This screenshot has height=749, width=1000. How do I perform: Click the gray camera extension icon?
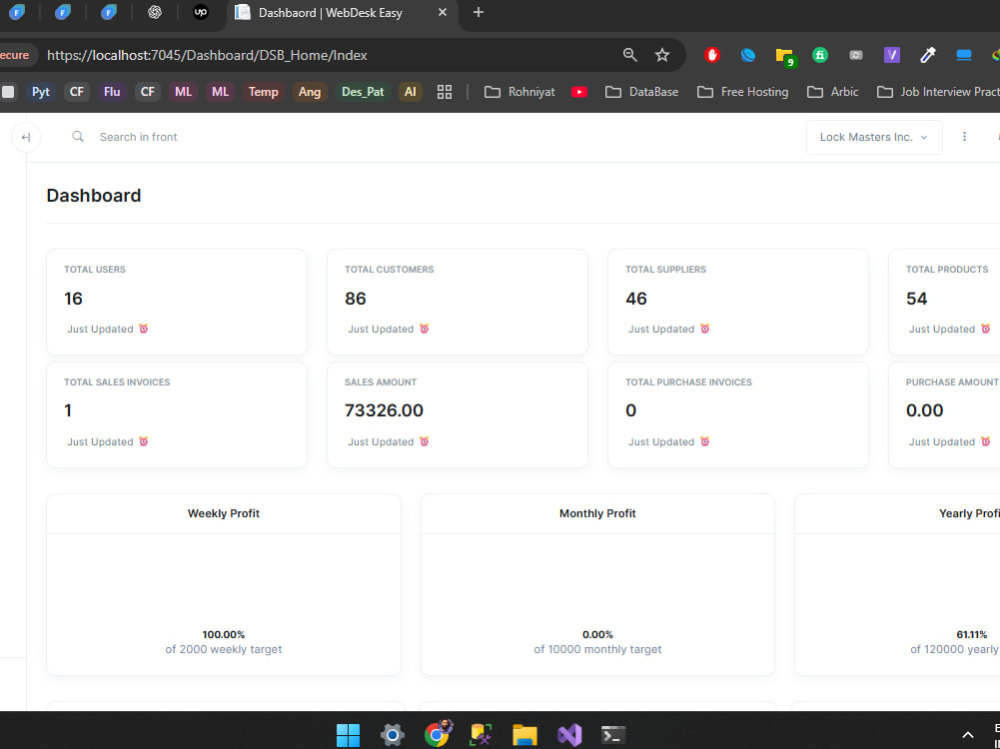(856, 56)
